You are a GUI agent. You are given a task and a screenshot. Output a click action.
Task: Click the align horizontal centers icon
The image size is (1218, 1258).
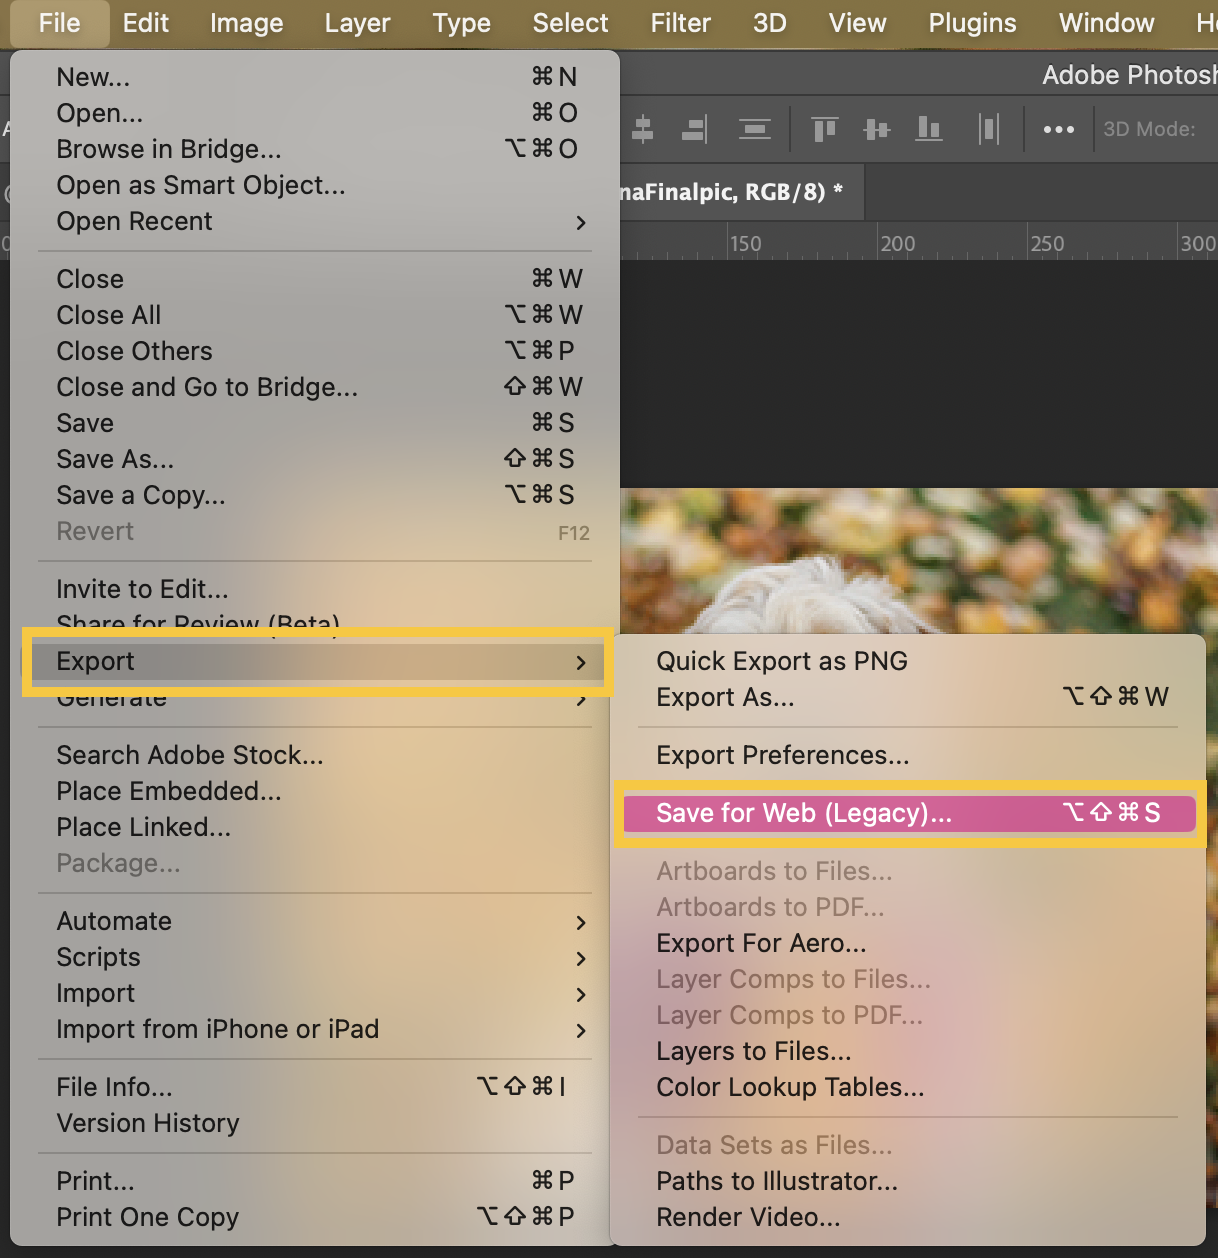[643, 129]
